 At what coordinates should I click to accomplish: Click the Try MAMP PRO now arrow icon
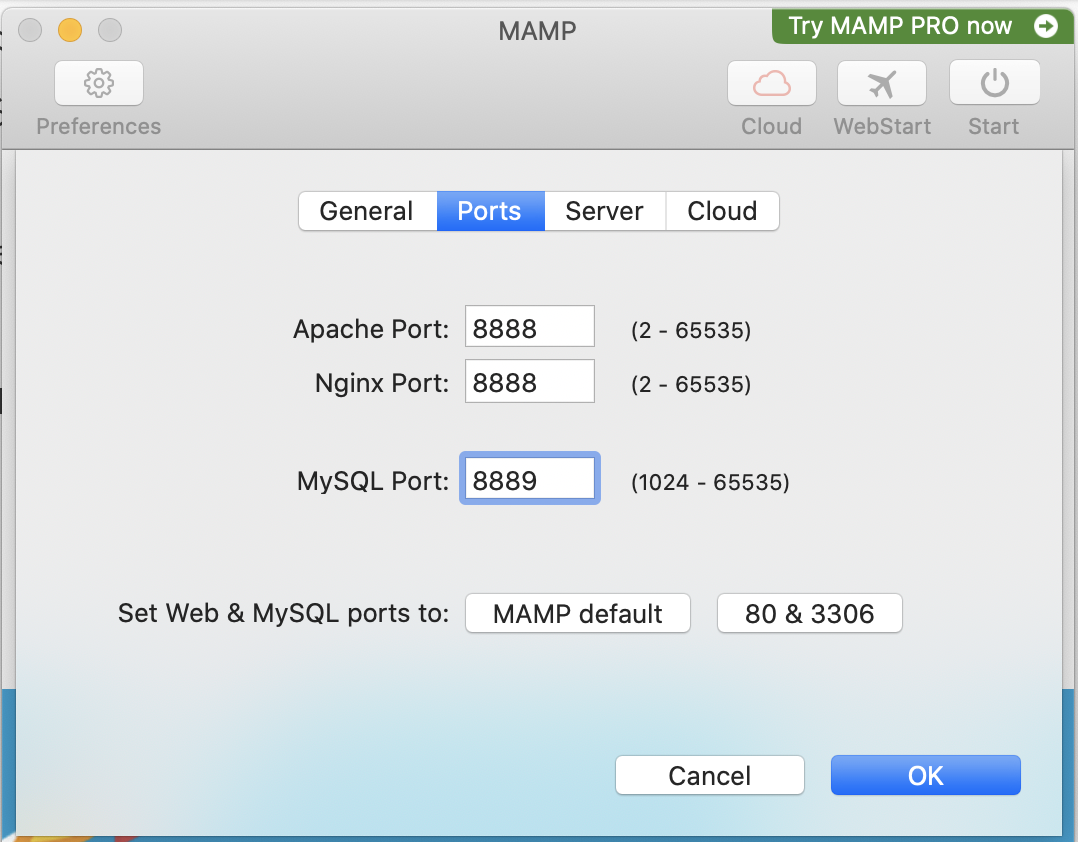[1046, 26]
